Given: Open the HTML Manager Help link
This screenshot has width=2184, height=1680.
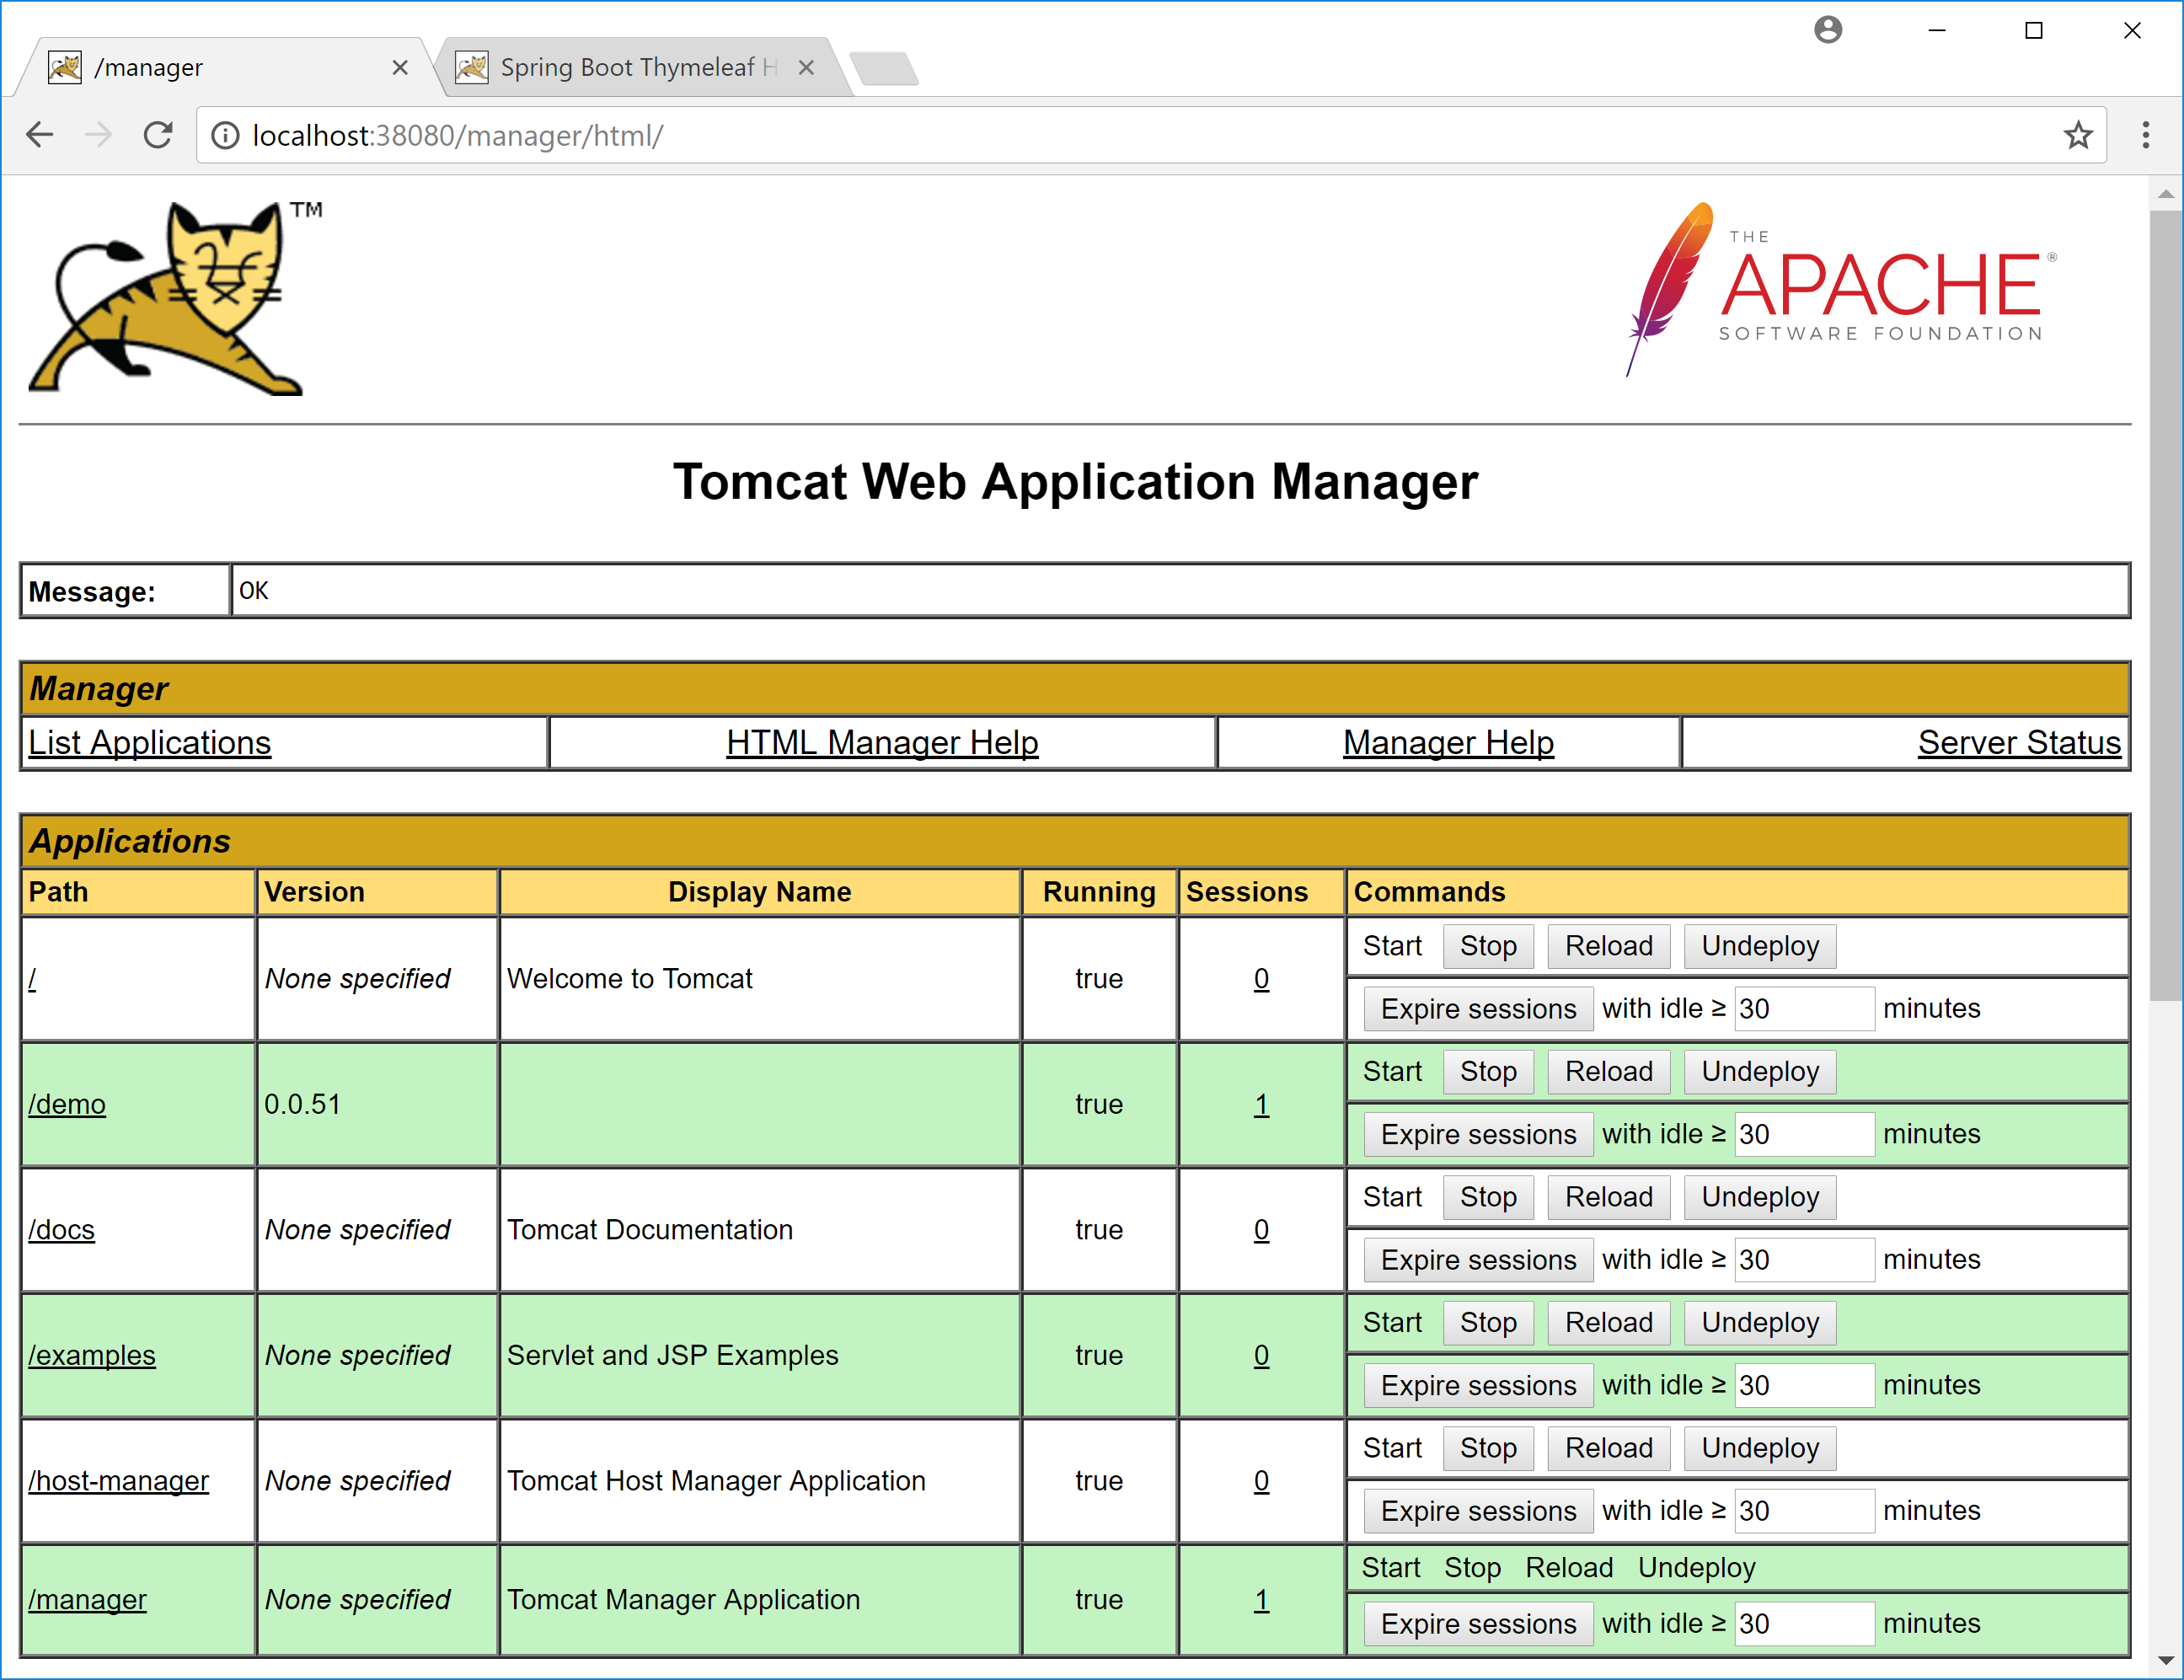Looking at the screenshot, I should pos(882,743).
